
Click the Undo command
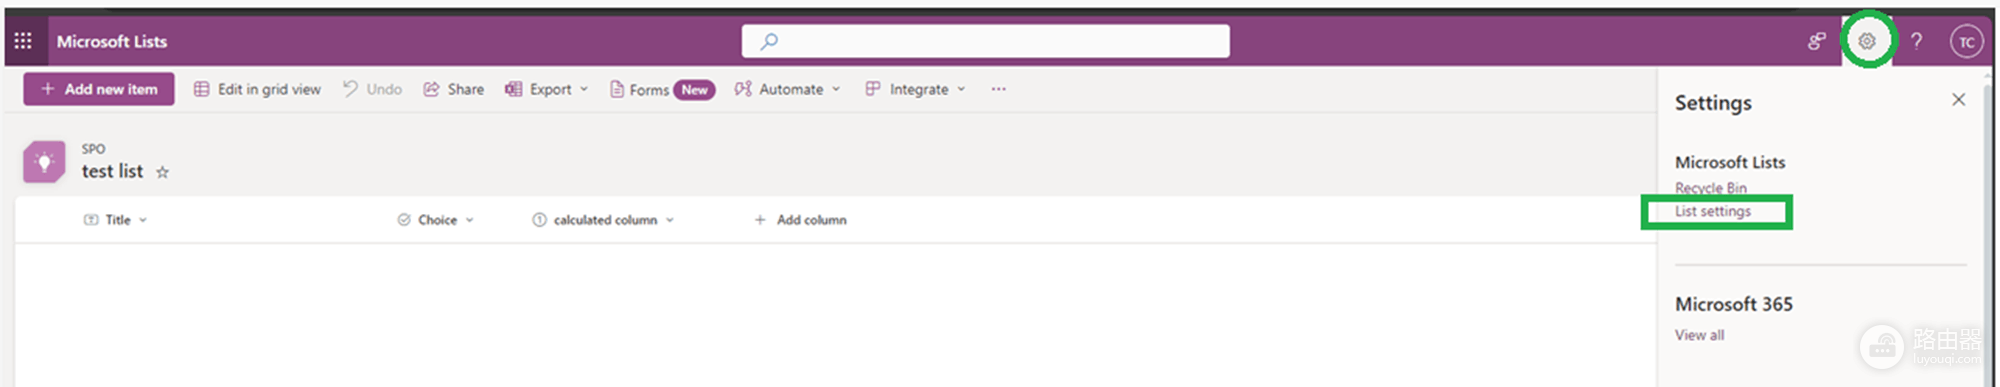click(x=372, y=89)
